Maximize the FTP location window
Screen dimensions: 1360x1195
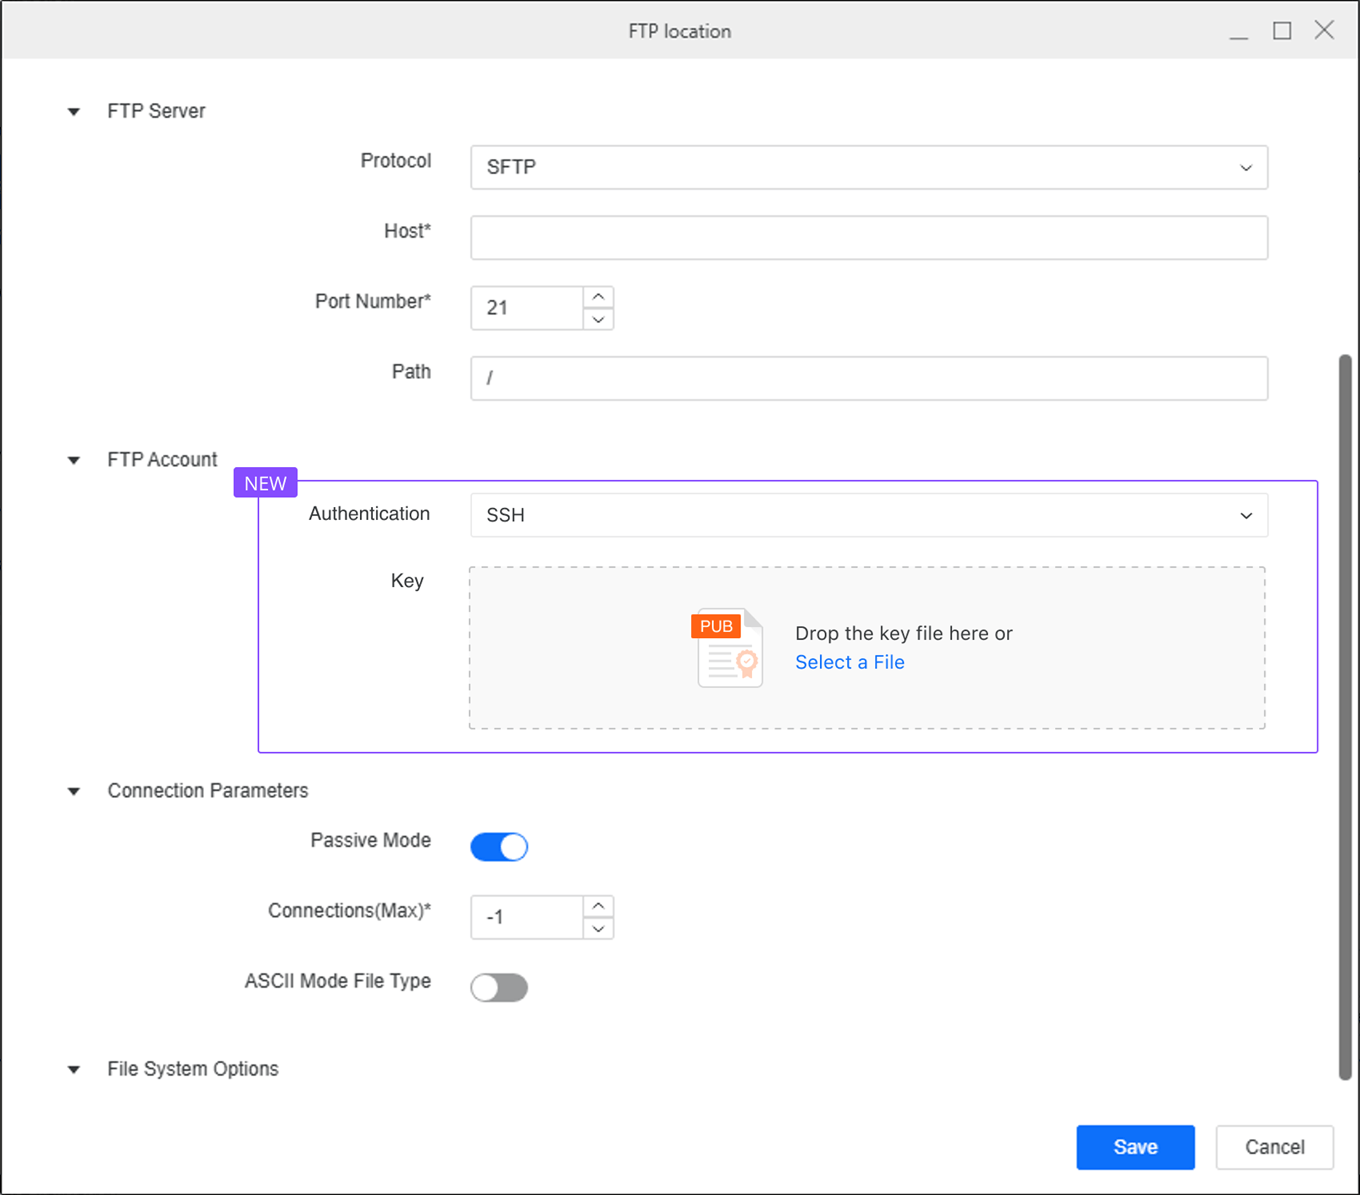[x=1282, y=31]
